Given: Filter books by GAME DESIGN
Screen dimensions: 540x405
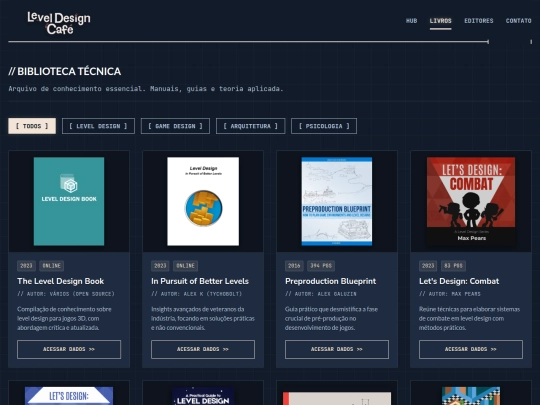Looking at the screenshot, I should coord(175,126).
